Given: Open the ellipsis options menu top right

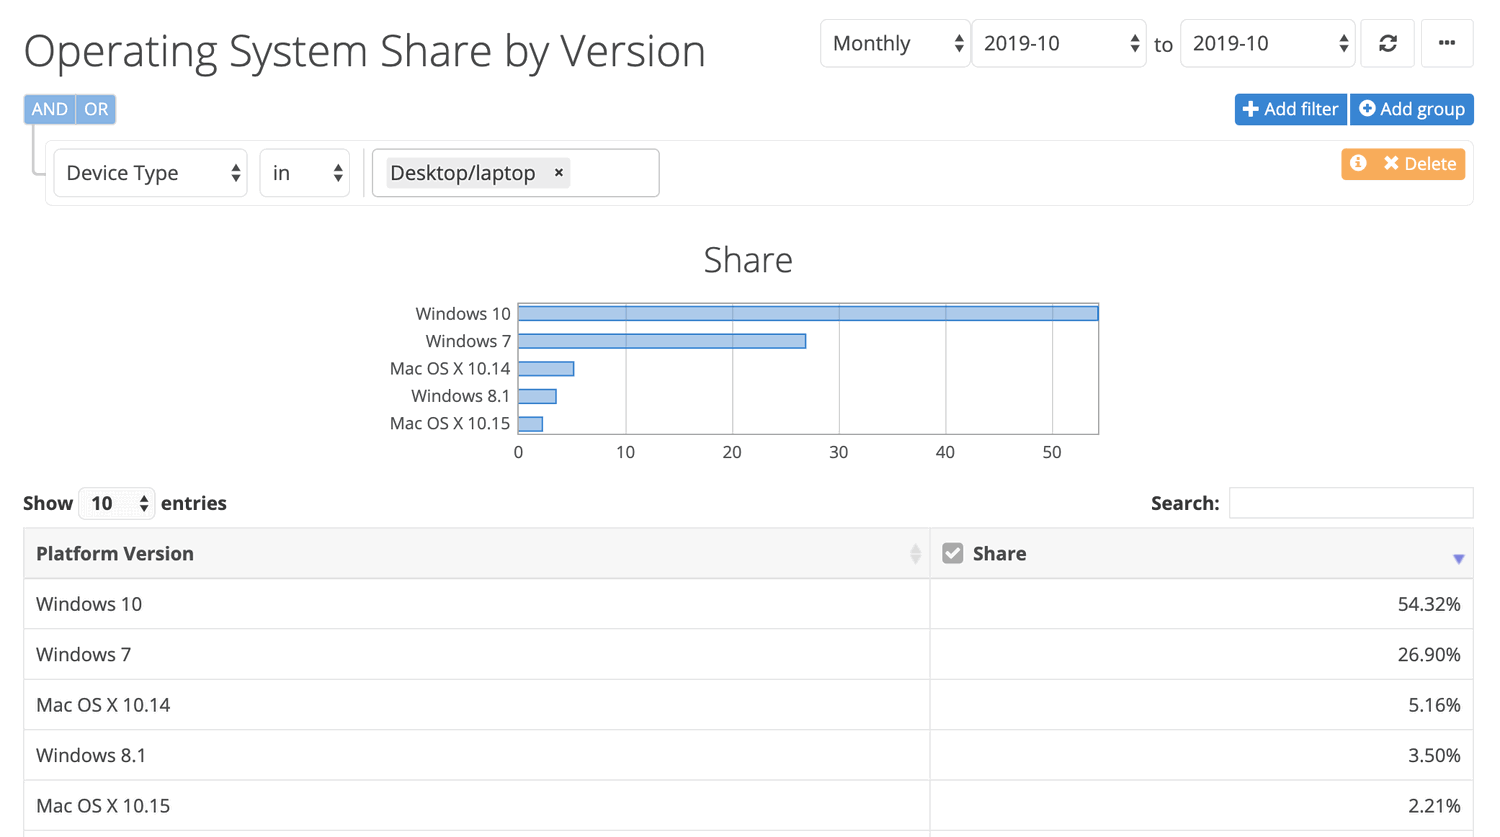Looking at the screenshot, I should (x=1447, y=43).
